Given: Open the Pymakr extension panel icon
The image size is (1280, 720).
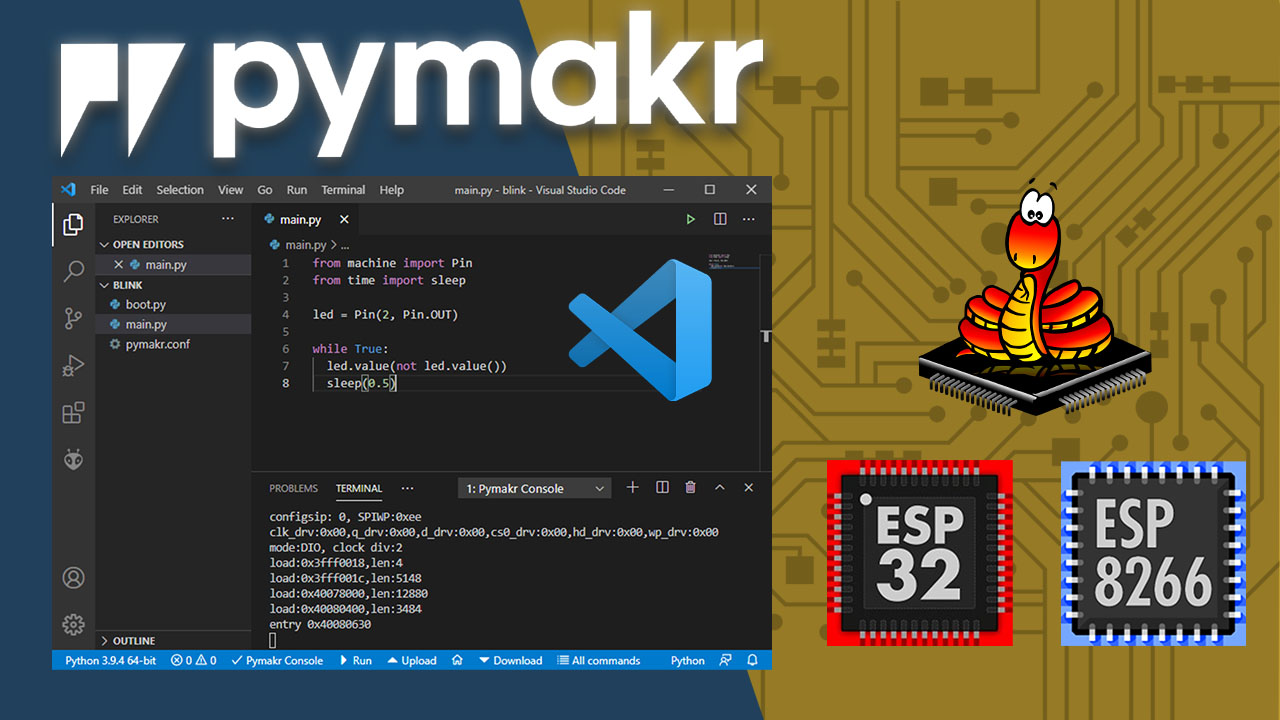Looking at the screenshot, I should (x=73, y=459).
